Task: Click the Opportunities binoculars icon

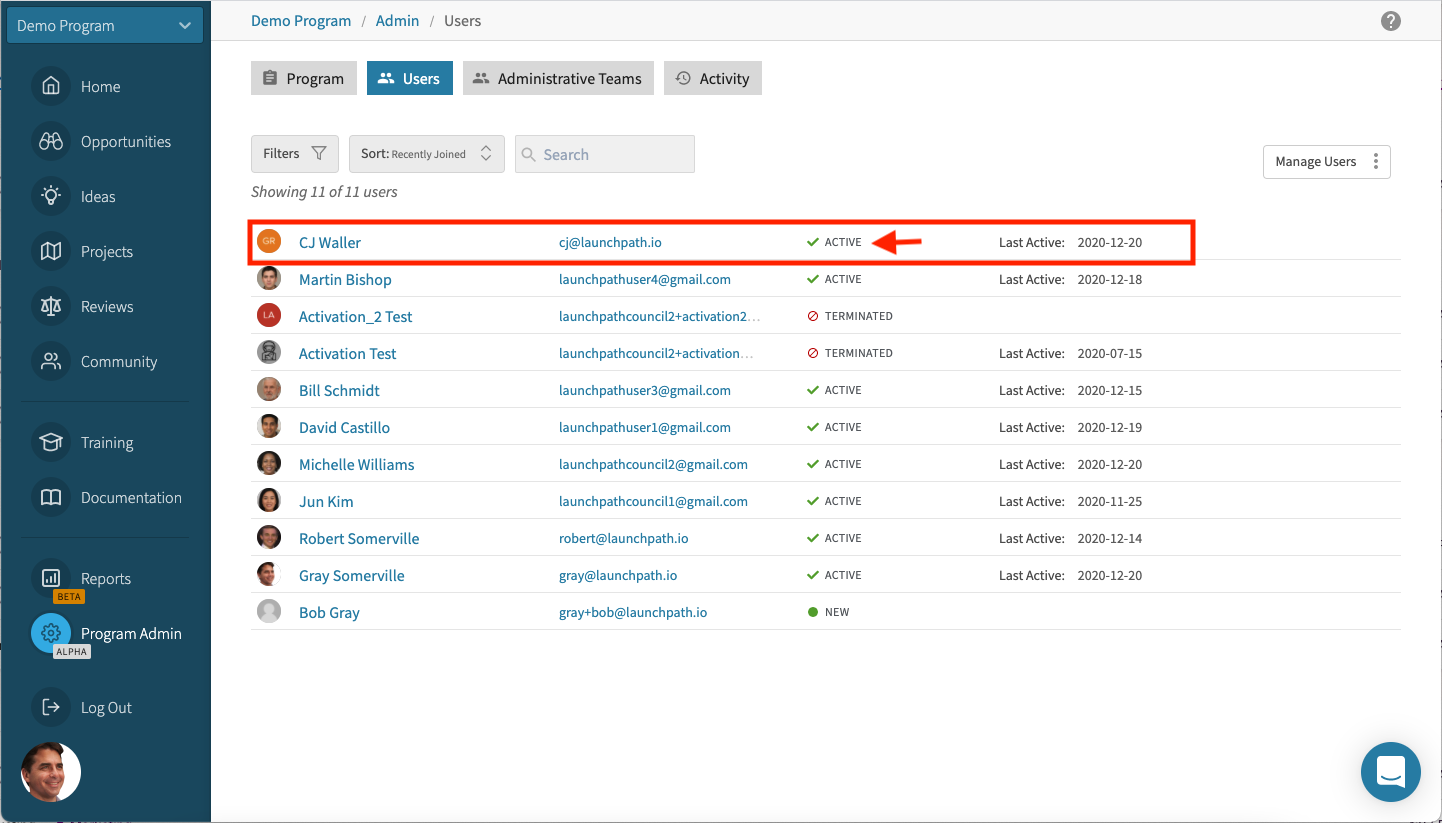Action: 51,141
